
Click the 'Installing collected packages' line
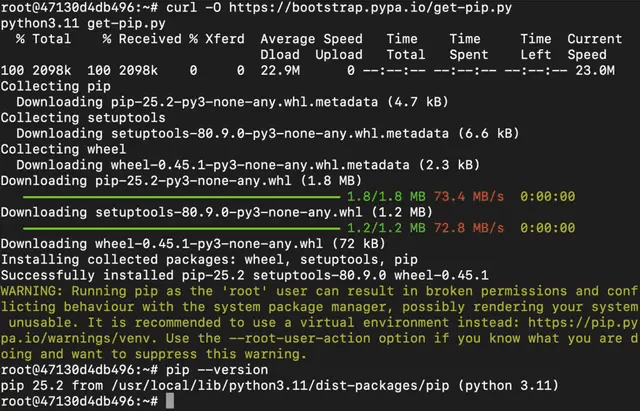[x=209, y=260]
